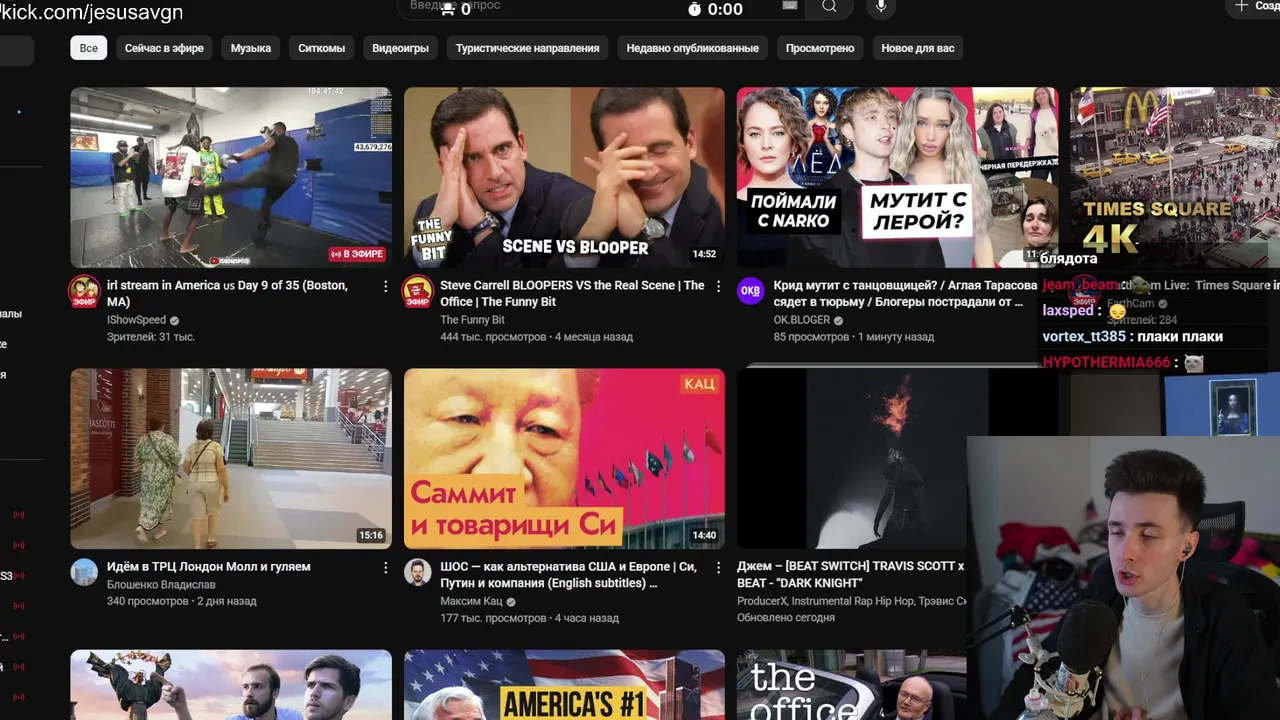The height and width of the screenshot is (720, 1280).
Task: Open Максим Кац channel avatar
Action: tap(417, 572)
